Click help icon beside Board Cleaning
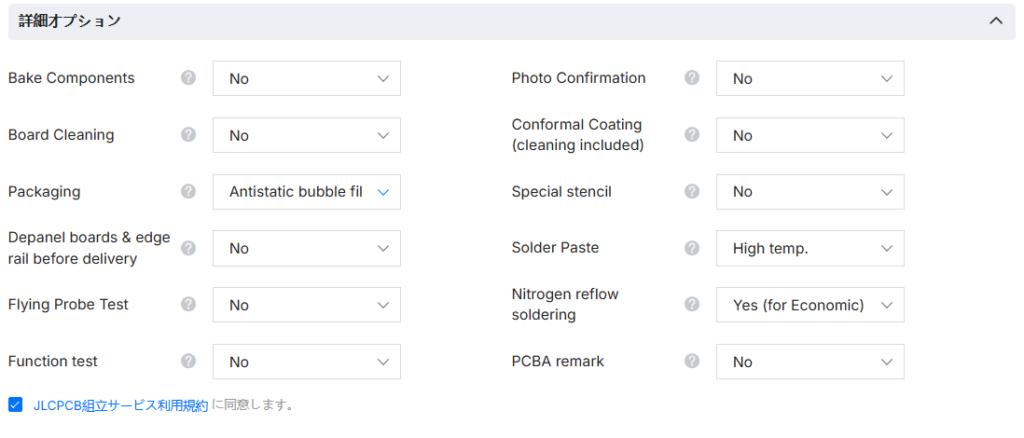The height and width of the screenshot is (438, 1024). click(x=188, y=135)
